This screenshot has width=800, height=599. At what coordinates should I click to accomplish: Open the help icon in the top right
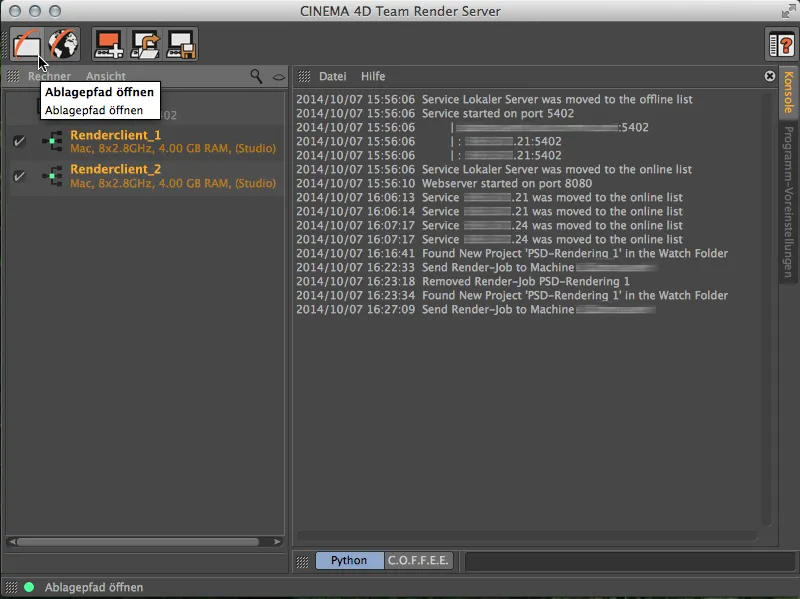pyautogui.click(x=773, y=43)
